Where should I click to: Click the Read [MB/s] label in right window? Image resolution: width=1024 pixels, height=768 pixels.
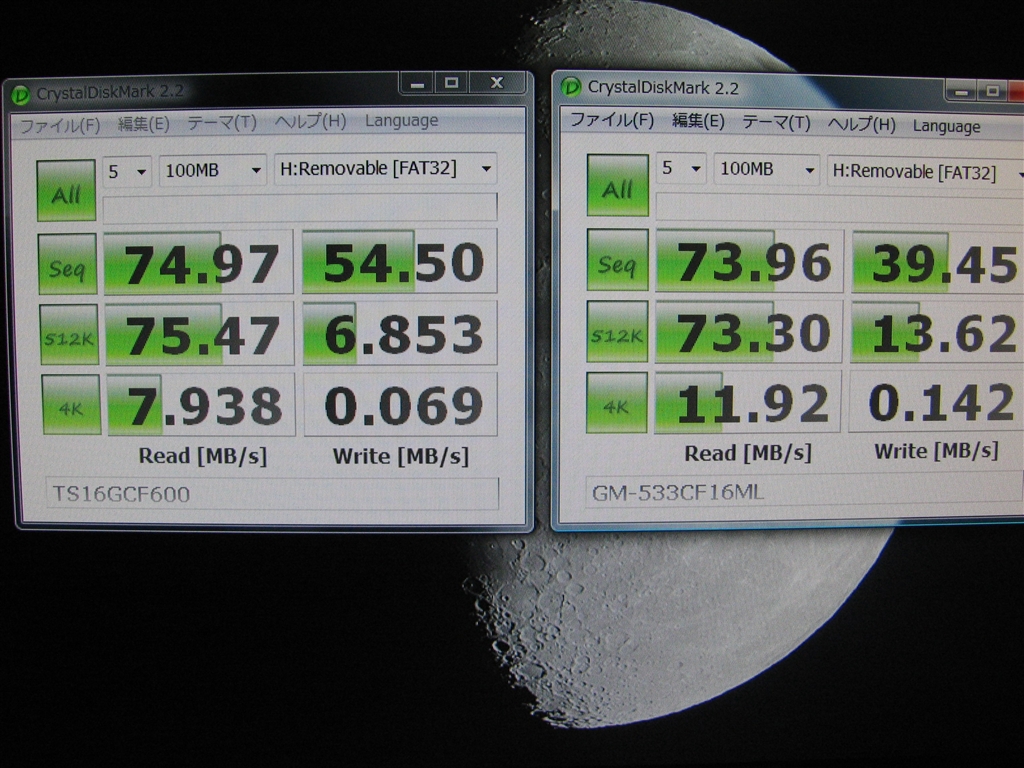pyautogui.click(x=748, y=453)
